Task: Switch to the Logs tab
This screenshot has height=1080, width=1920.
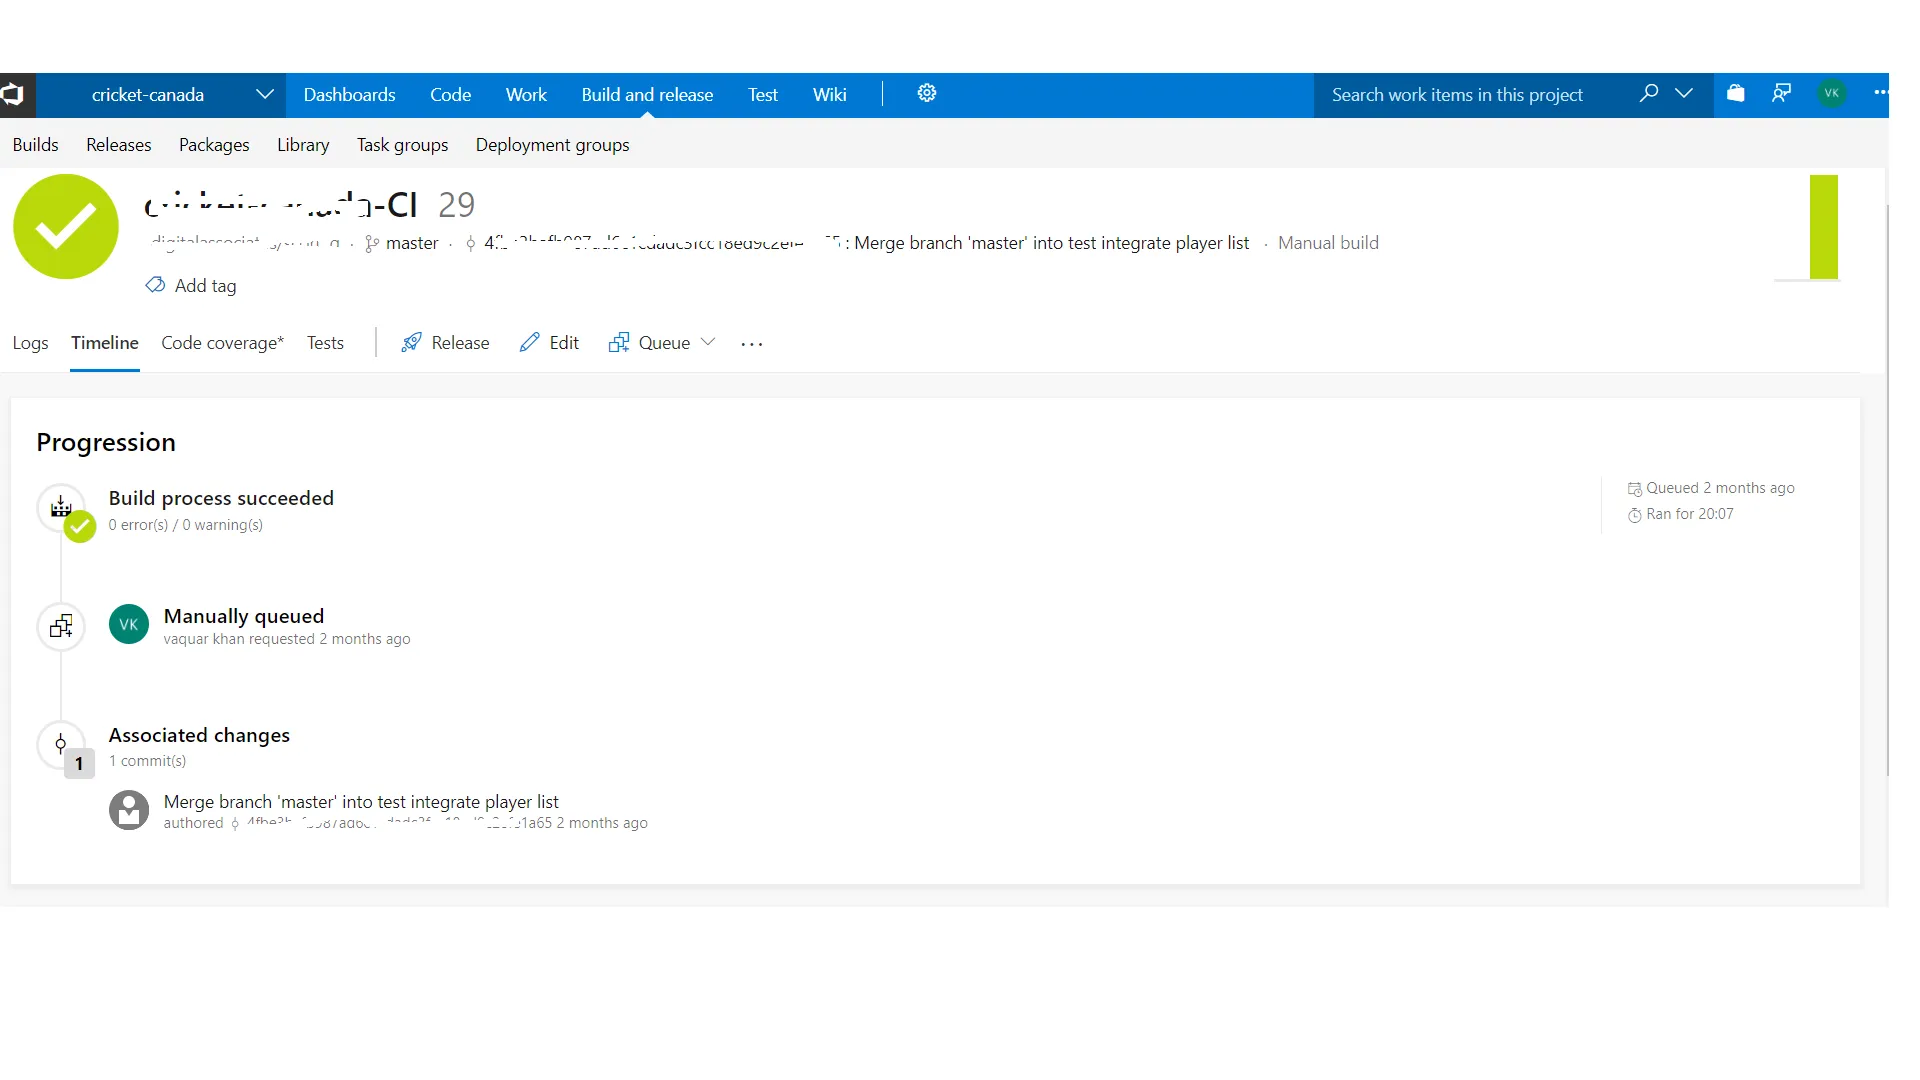Action: click(x=30, y=343)
